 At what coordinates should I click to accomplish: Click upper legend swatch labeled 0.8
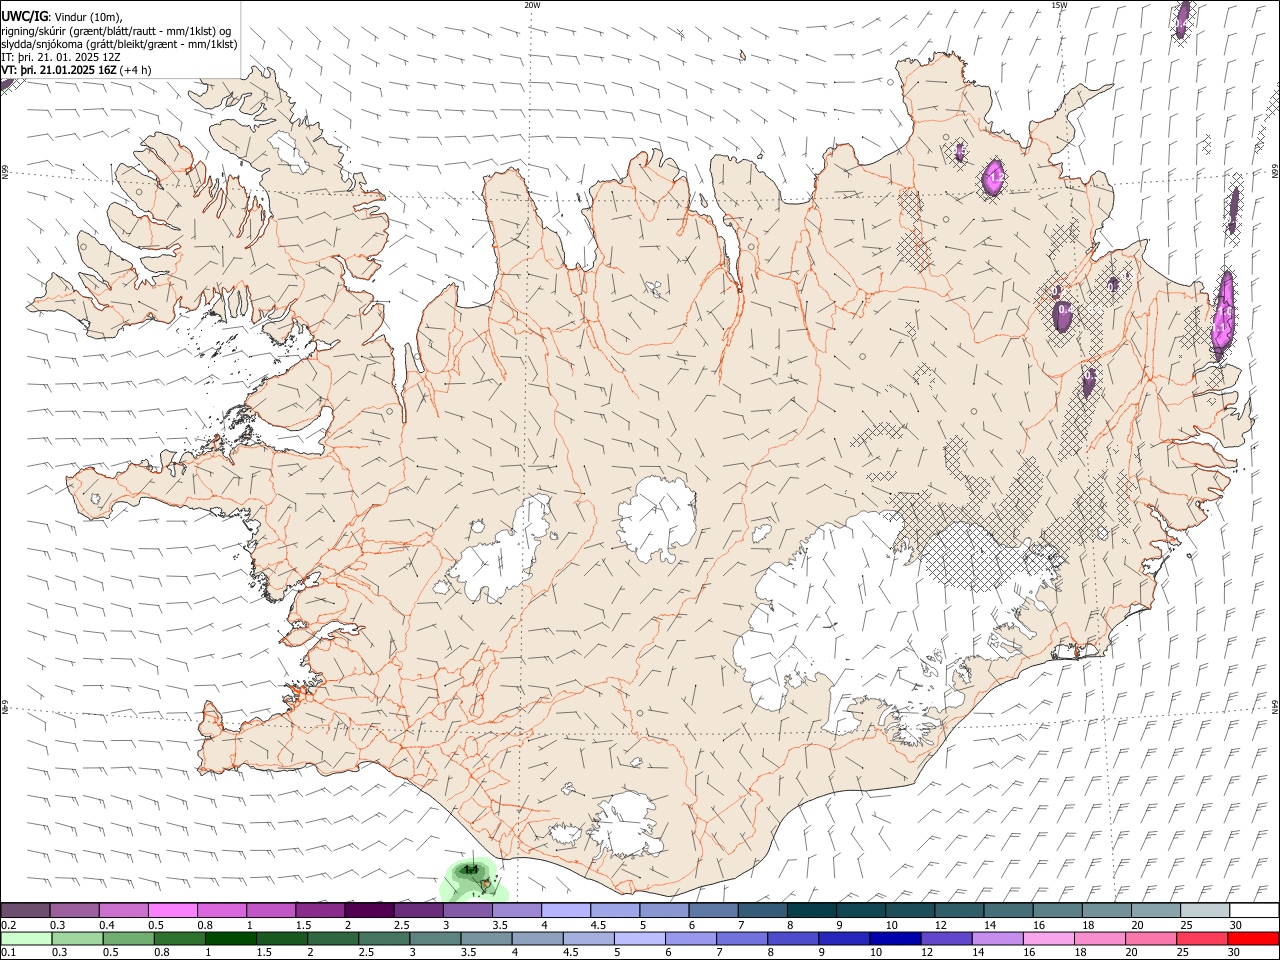[222, 910]
